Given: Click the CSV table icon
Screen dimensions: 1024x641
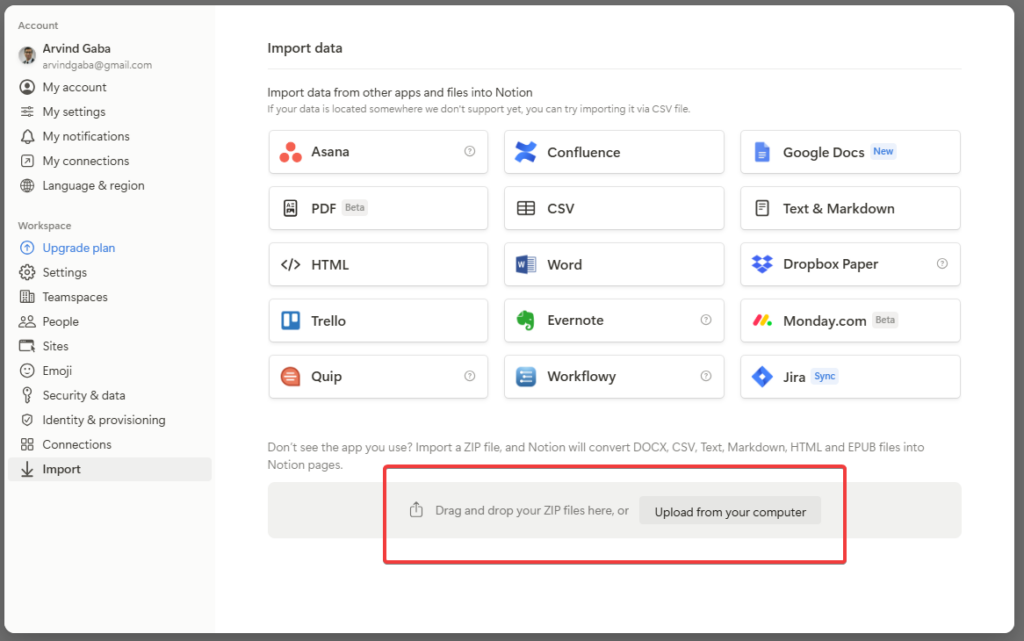Looking at the screenshot, I should [526, 208].
